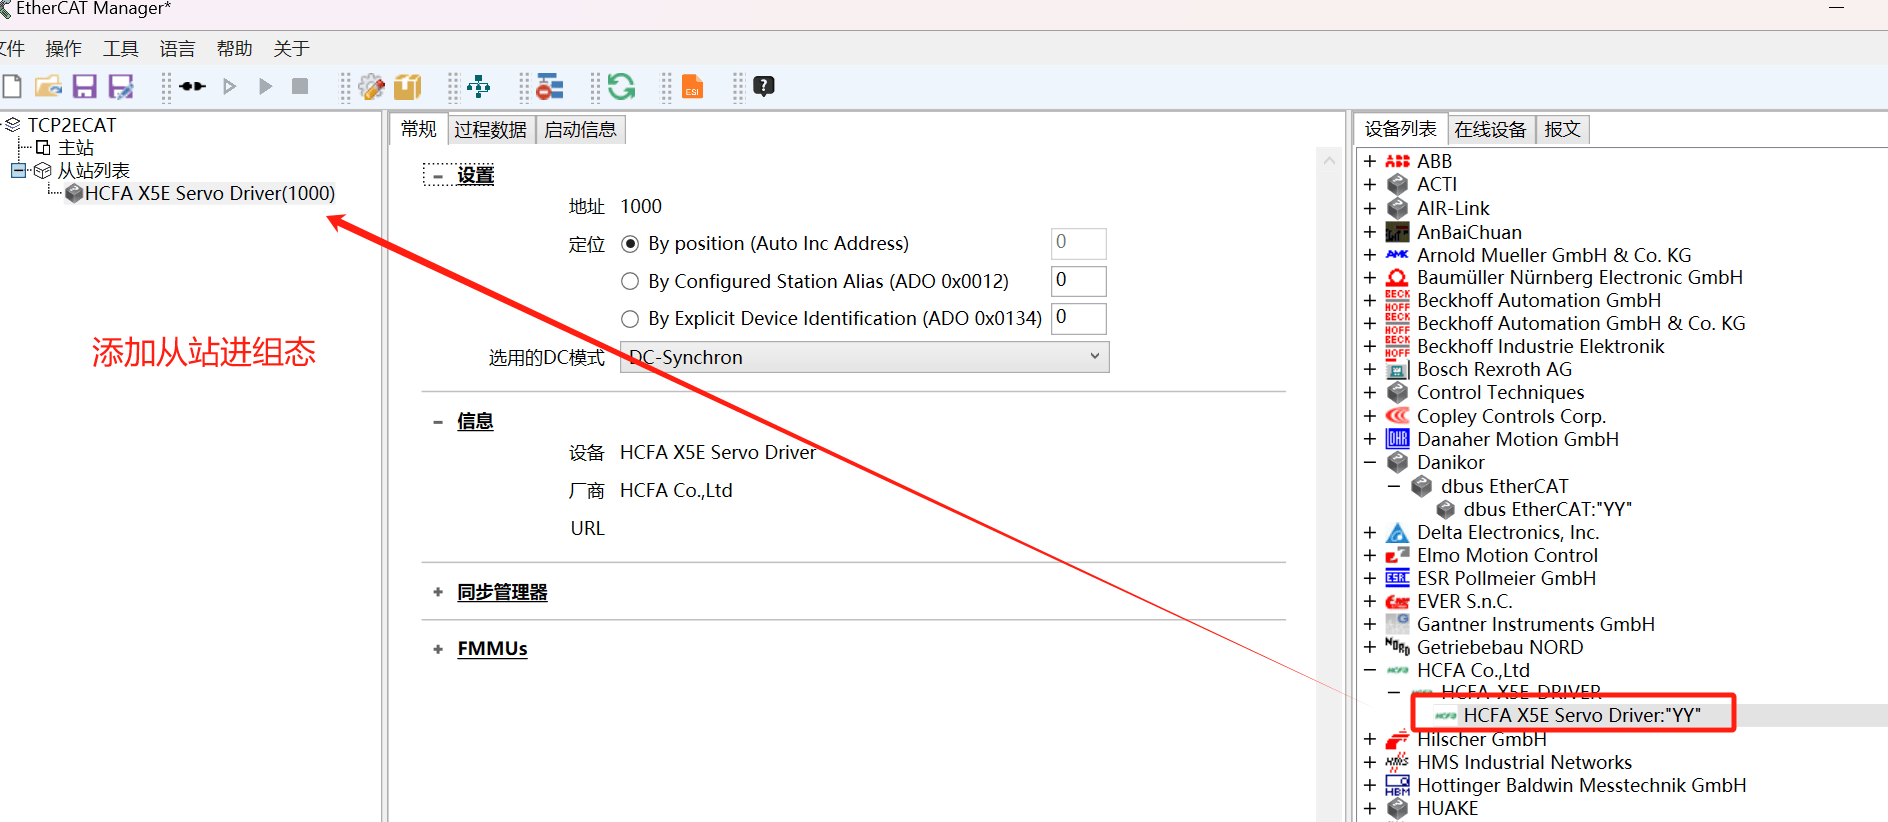The width and height of the screenshot is (1888, 822).
Task: Switch to the 过程数据 tab
Action: pos(490,130)
